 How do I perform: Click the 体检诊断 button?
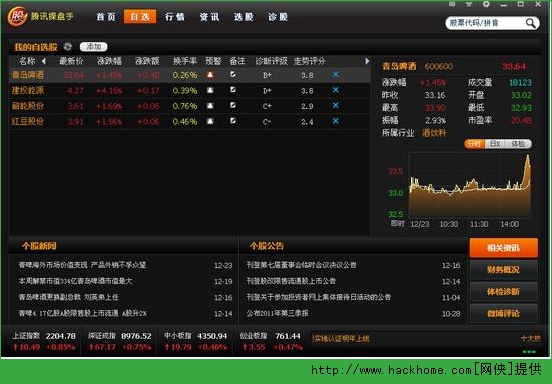503,292
